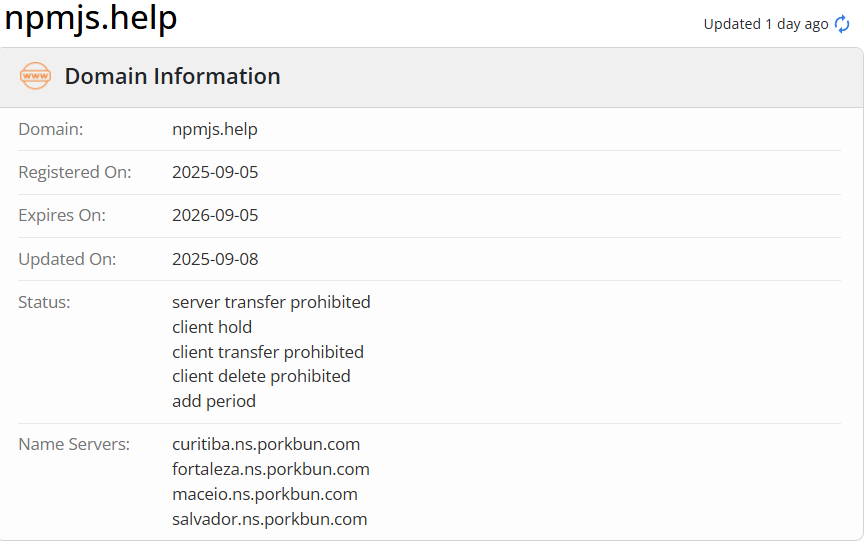Click 'client delete prohibited' status
The image size is (864, 544).
(261, 376)
